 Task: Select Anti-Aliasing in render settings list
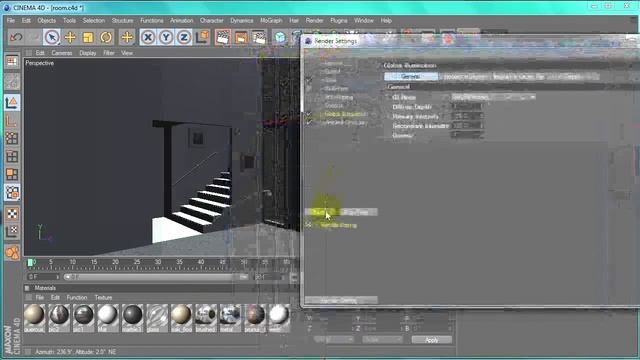[x=338, y=97]
